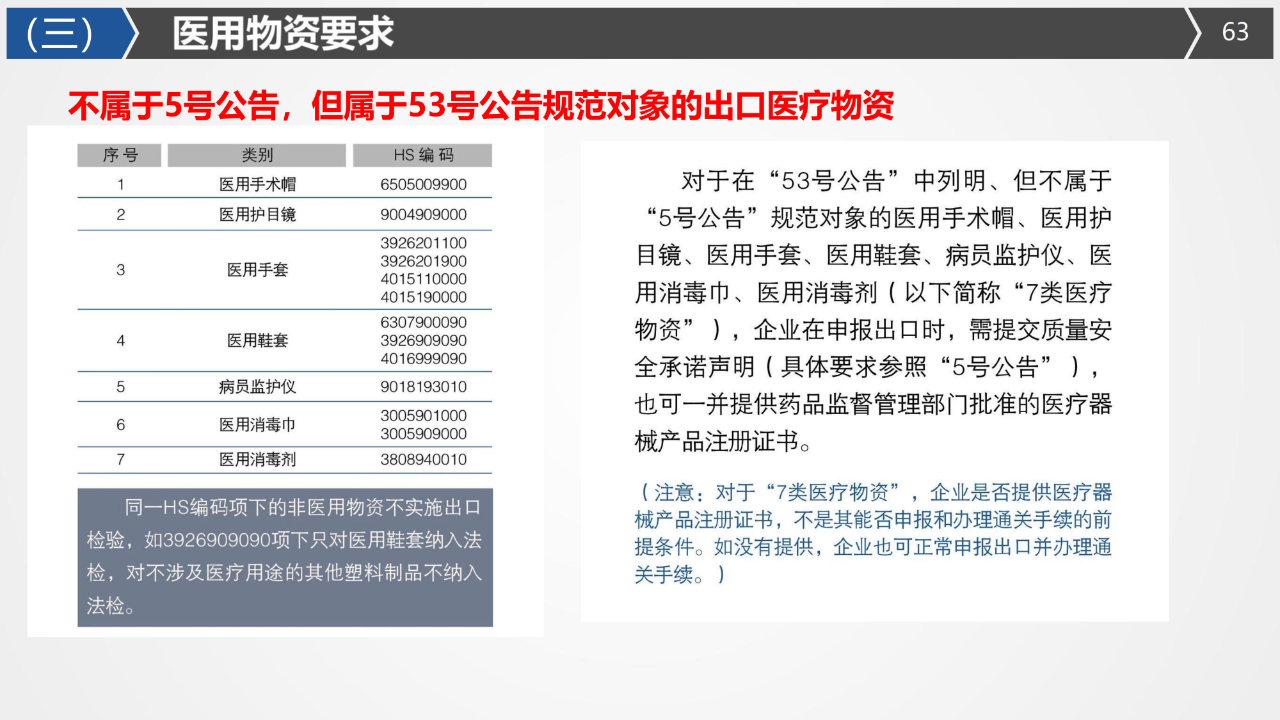This screenshot has width=1280, height=720.
Task: Click the HS 编码 column header
Action: (x=422, y=155)
